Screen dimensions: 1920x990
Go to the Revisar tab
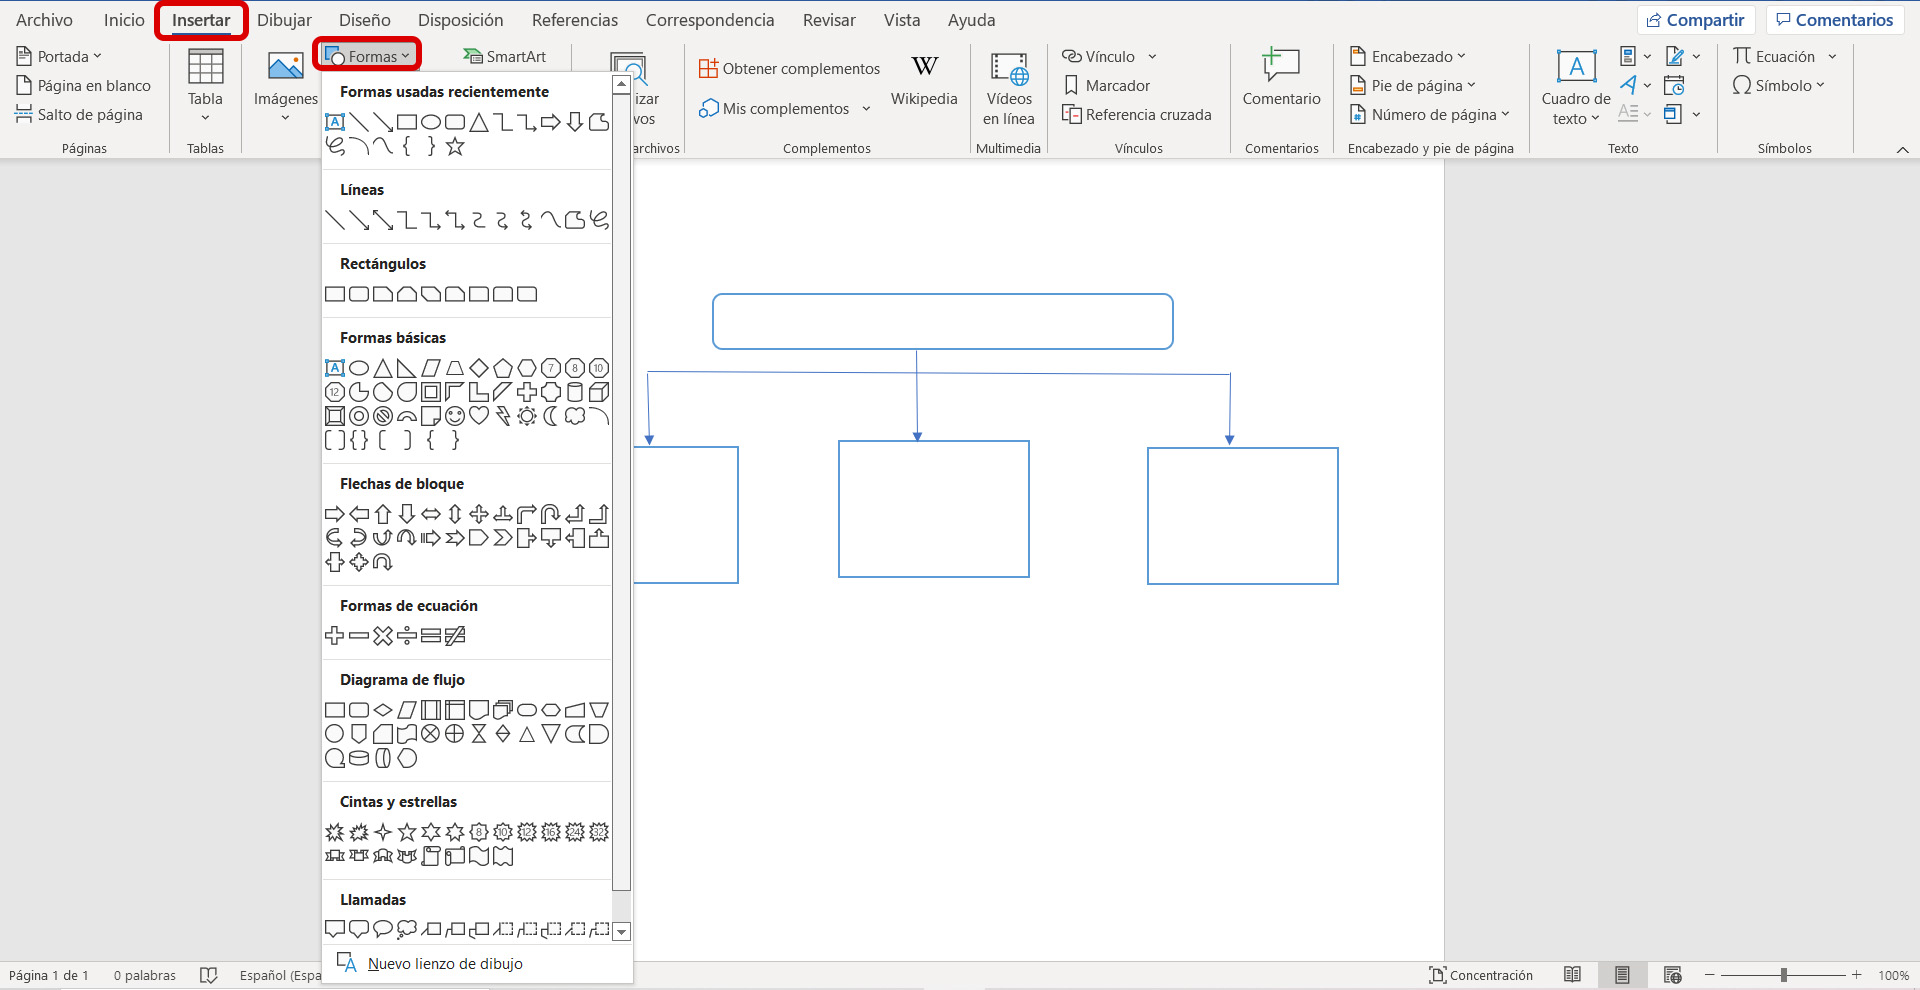(x=829, y=20)
